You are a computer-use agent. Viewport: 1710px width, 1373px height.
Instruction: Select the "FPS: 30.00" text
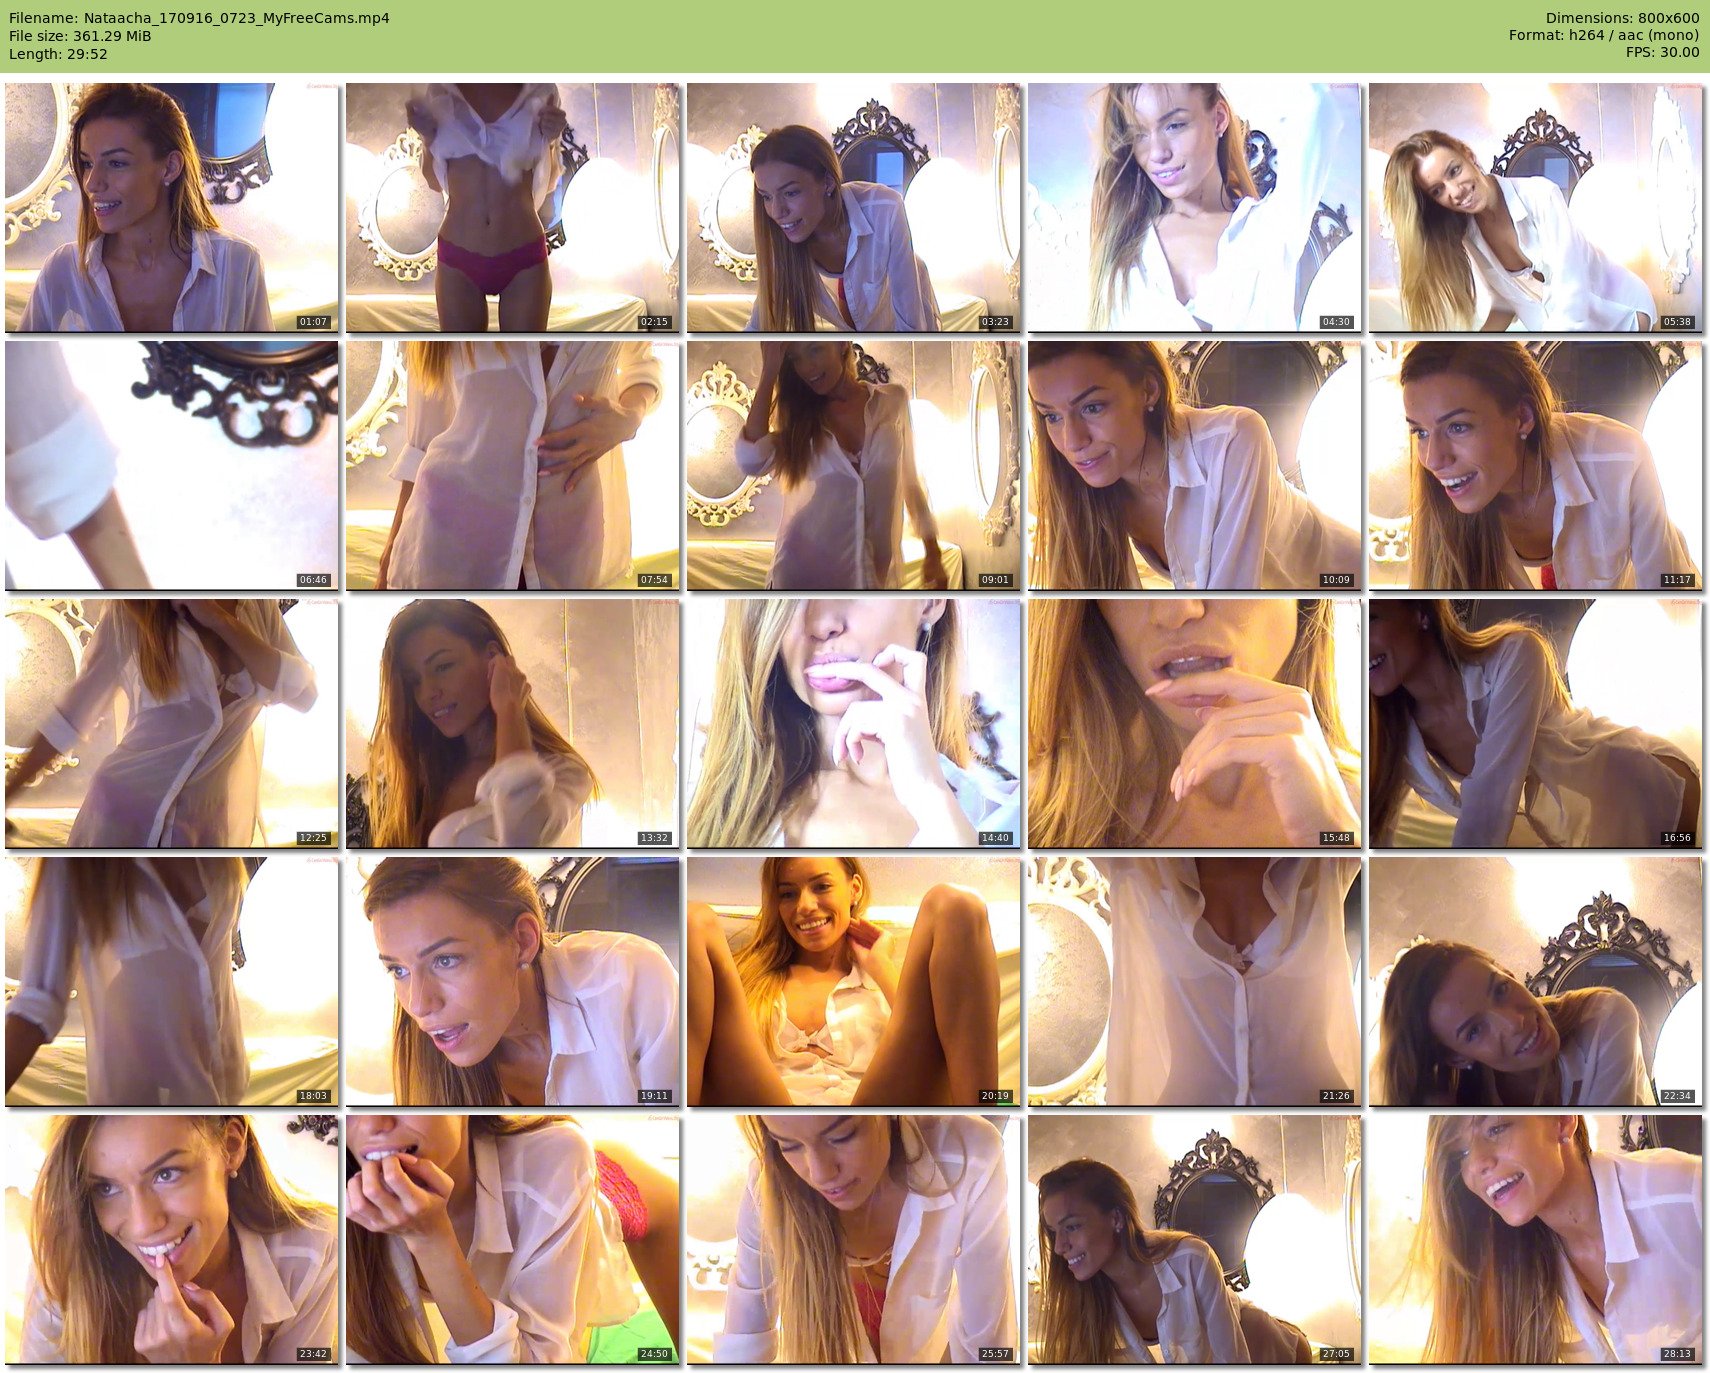pos(1662,54)
